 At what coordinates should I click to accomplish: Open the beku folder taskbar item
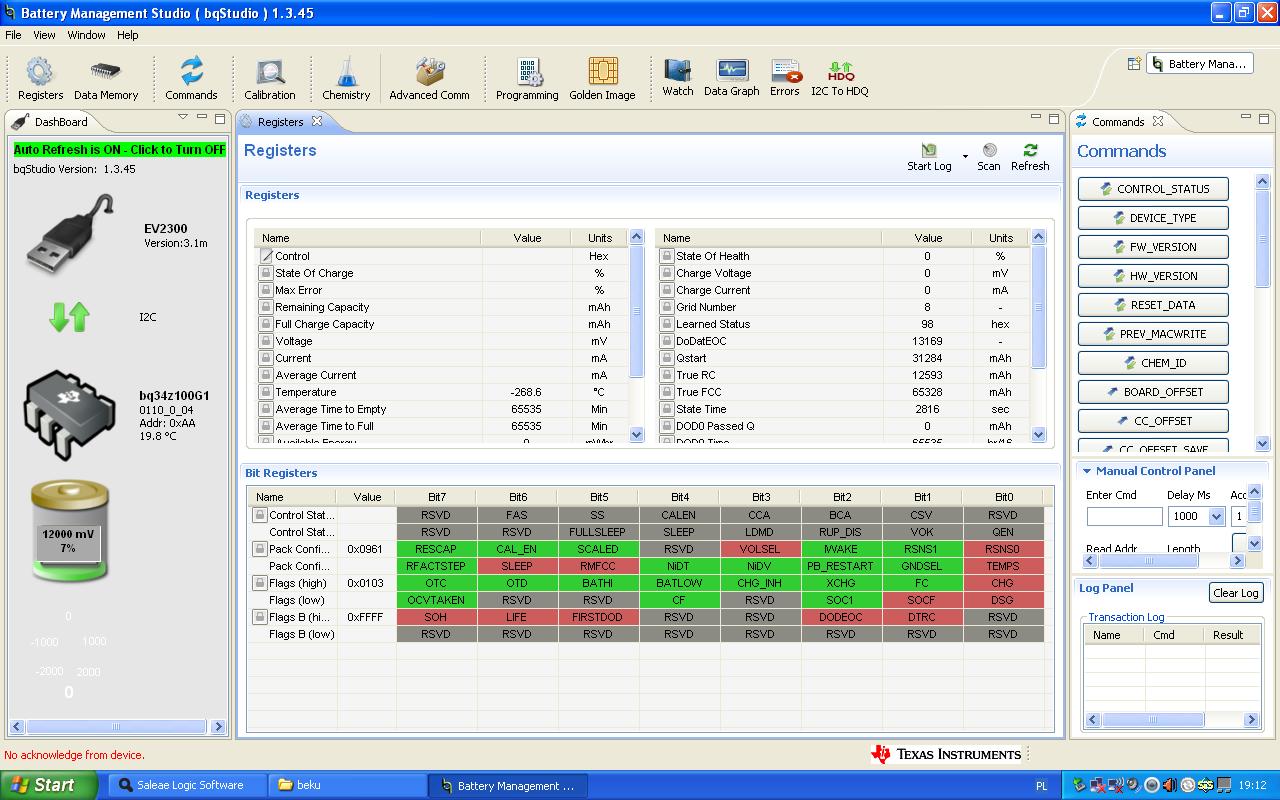tap(347, 785)
